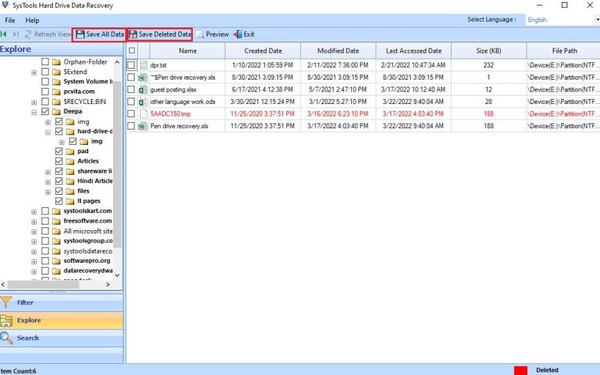Open the Search panel

61,338
